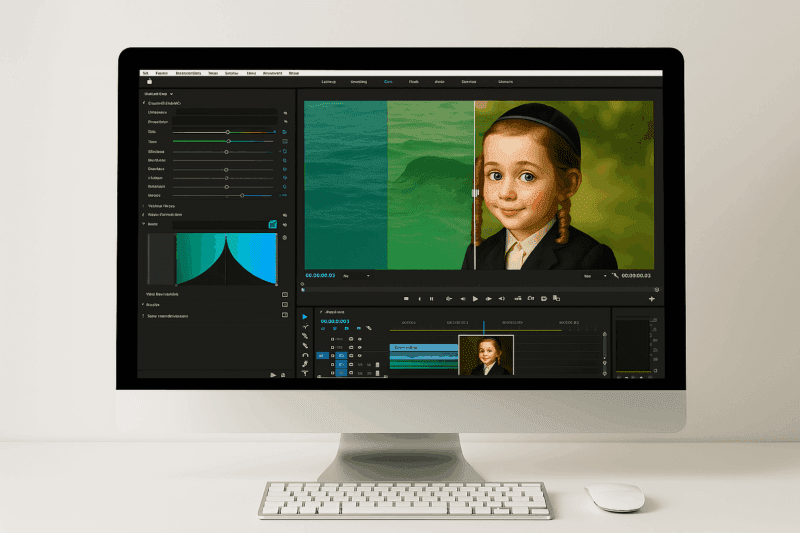Click the play icon at the left panel bottom
The height and width of the screenshot is (533, 800).
[273, 375]
